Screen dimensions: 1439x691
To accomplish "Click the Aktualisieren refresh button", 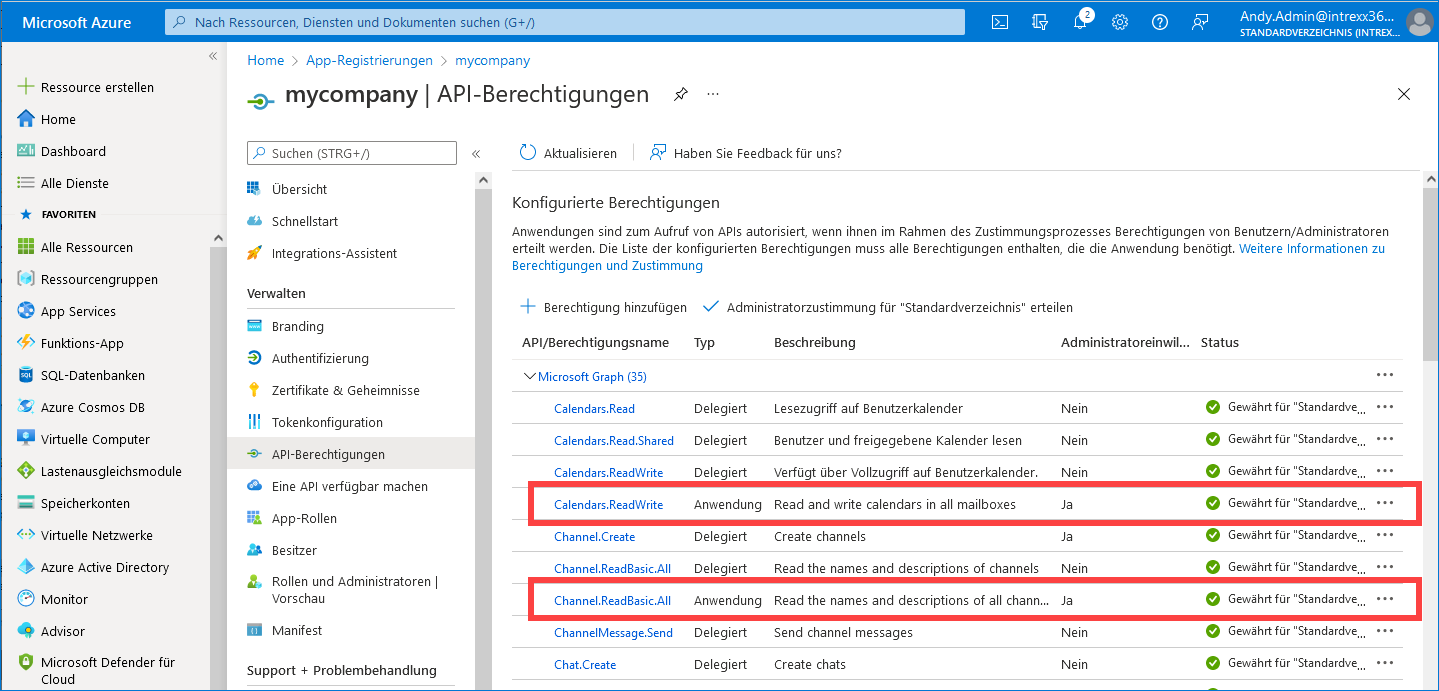I will point(568,153).
